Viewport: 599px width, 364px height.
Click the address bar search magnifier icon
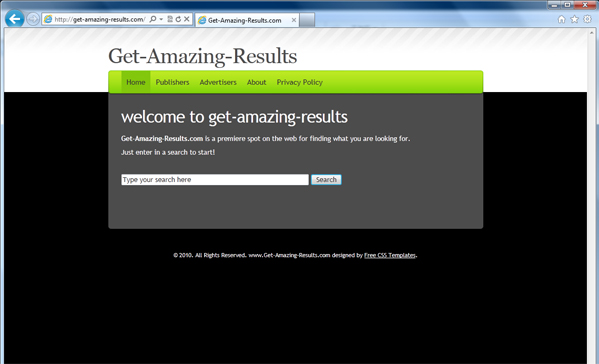coord(153,19)
